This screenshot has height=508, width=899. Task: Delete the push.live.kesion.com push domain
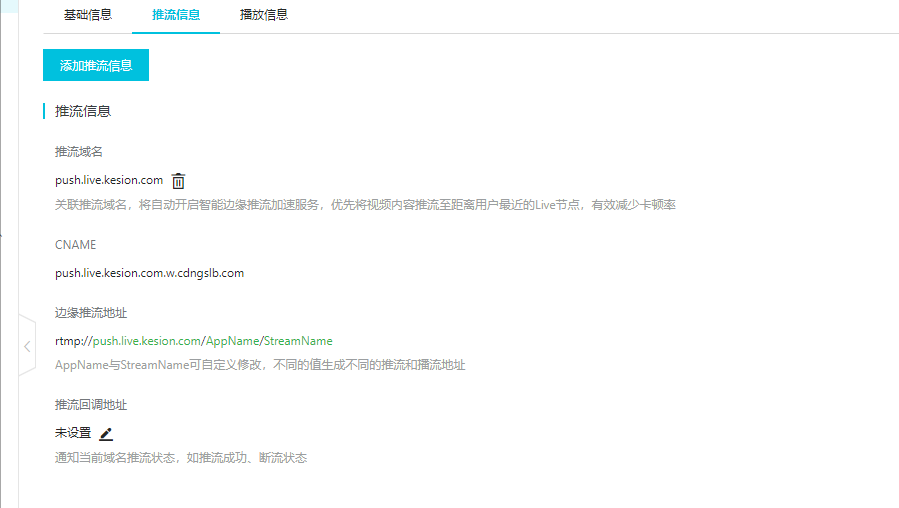178,181
